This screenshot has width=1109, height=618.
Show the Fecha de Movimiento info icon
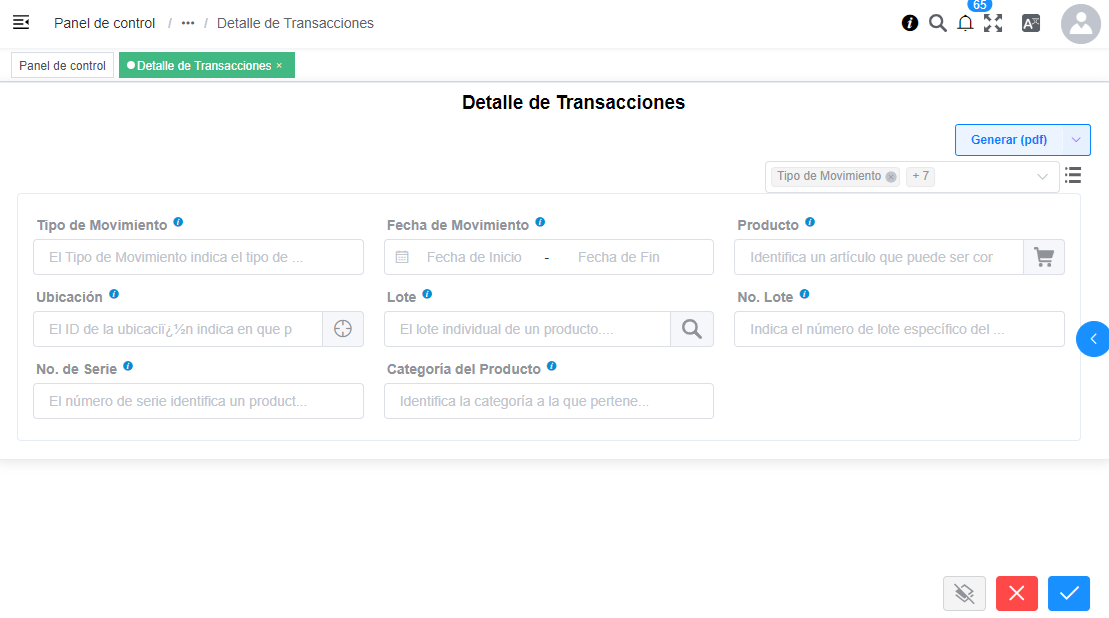tap(540, 222)
